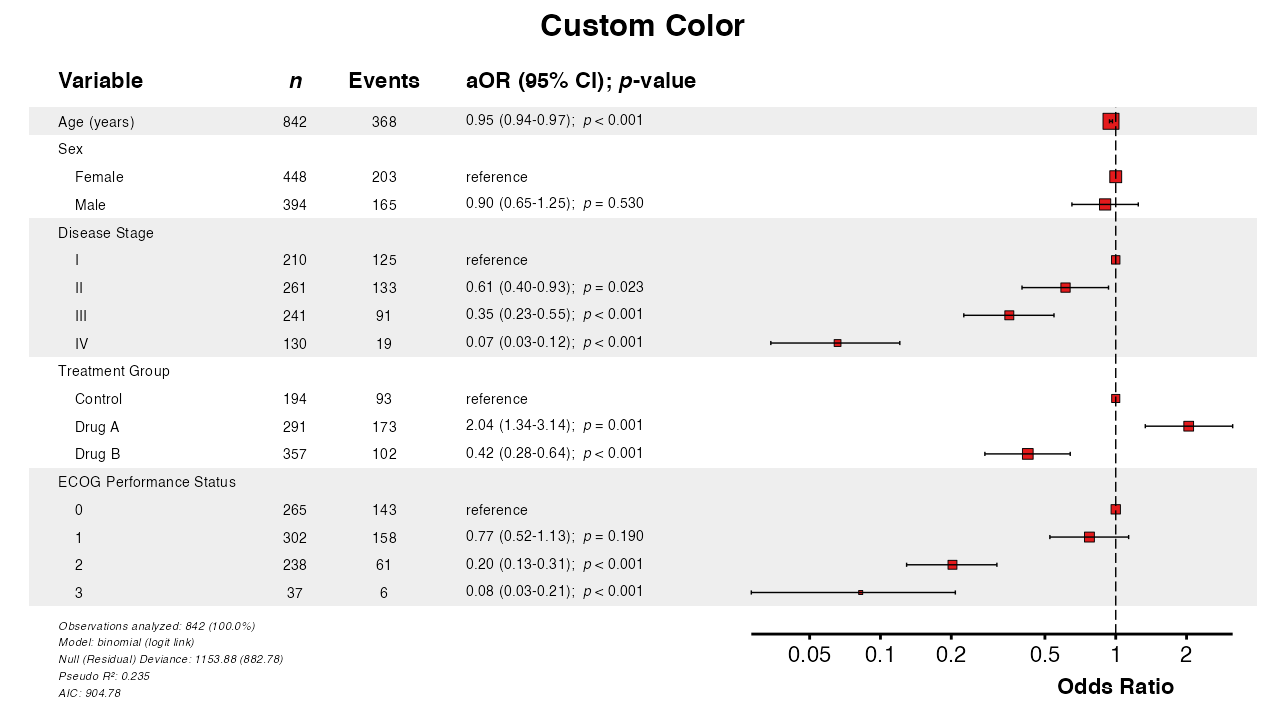This screenshot has height=720, width=1286.
Task: Click the Disease Stage group label
Action: click(x=105, y=233)
